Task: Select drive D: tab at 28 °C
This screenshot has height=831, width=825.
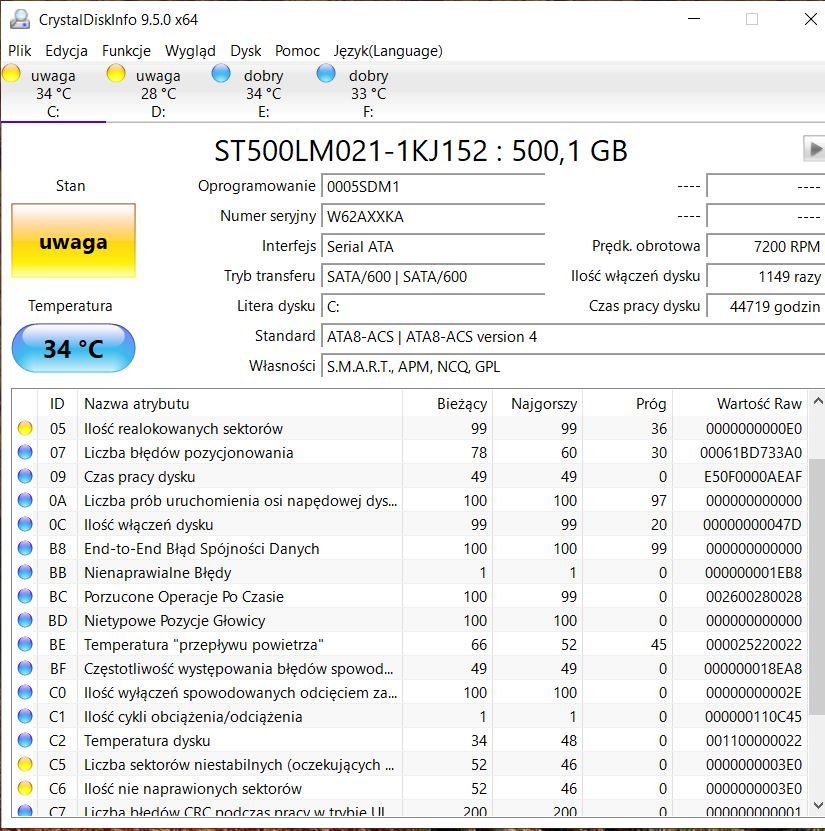Action: 158,93
